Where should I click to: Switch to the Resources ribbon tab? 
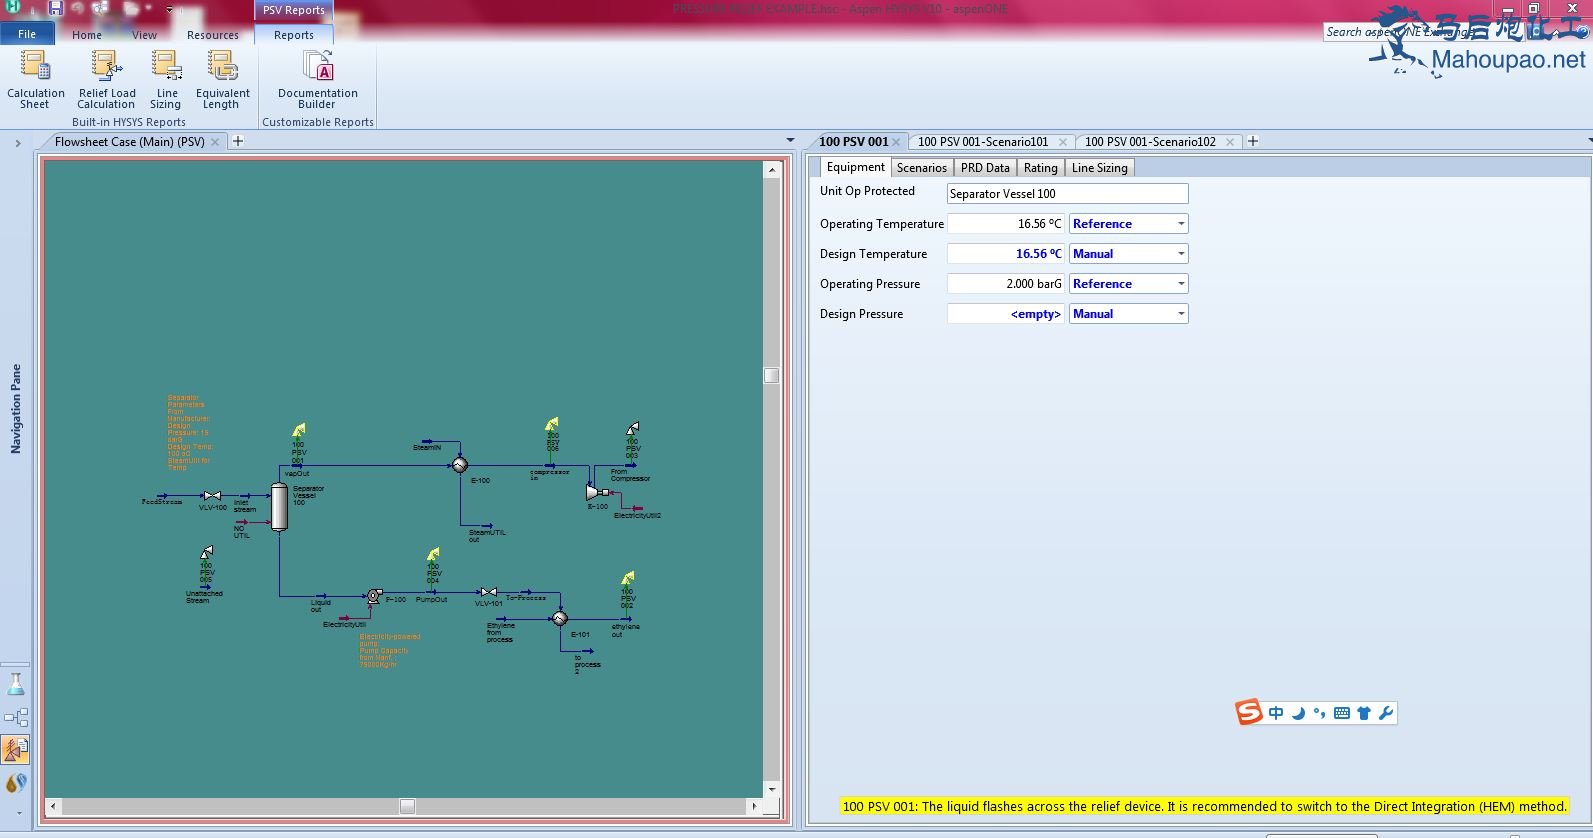pos(213,35)
